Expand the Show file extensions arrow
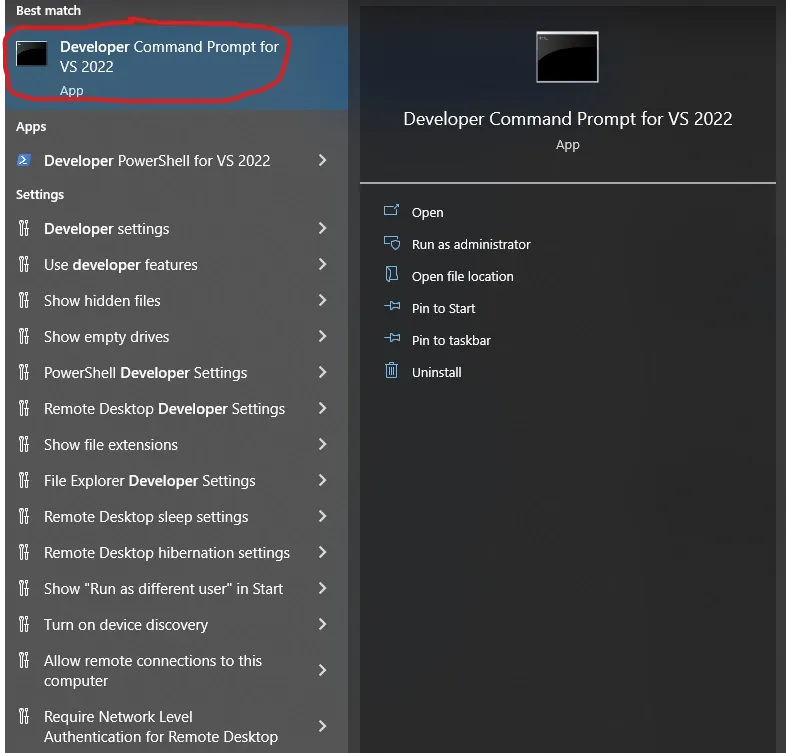Screen dimensions: 786x753 tap(323, 445)
